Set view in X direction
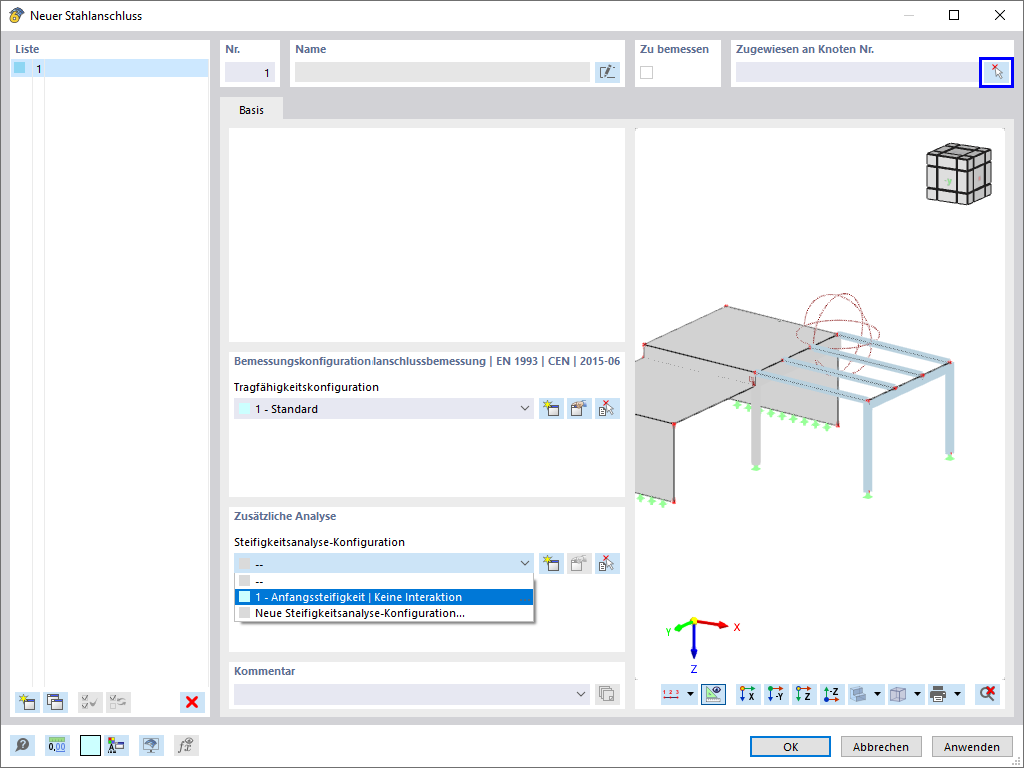Viewport: 1024px width, 768px height. click(748, 694)
